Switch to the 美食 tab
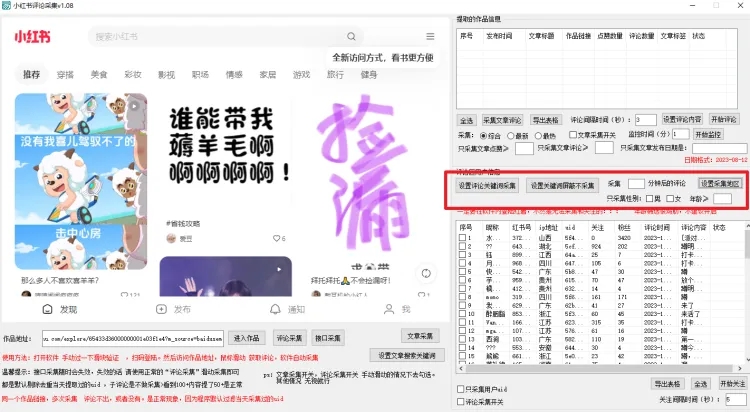750x412 pixels. [99, 75]
